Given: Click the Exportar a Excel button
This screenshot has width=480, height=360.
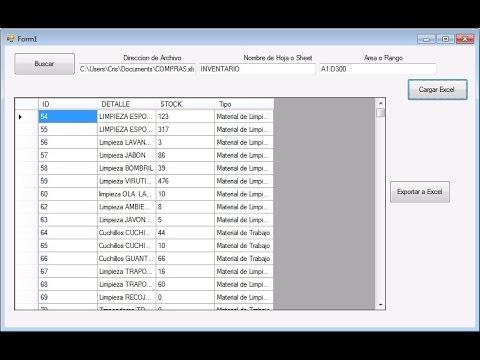Looking at the screenshot, I should pos(420,192).
